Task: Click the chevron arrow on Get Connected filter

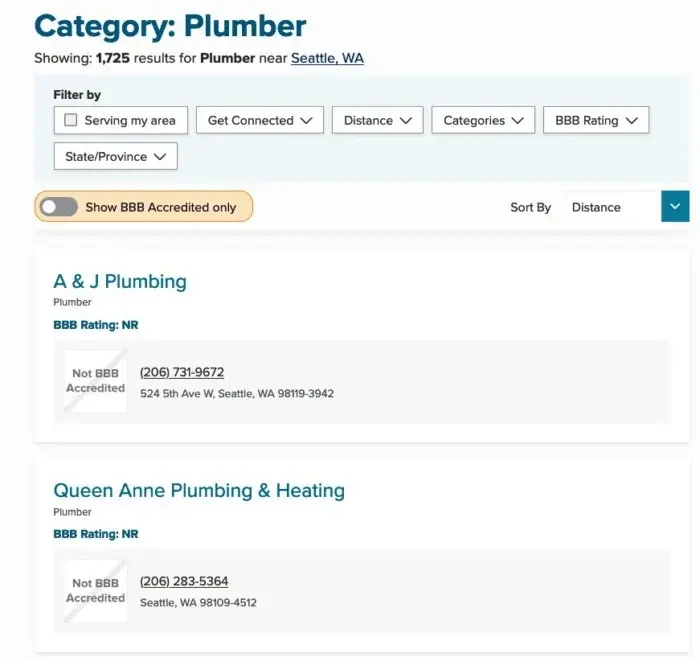Action: pyautogui.click(x=306, y=121)
